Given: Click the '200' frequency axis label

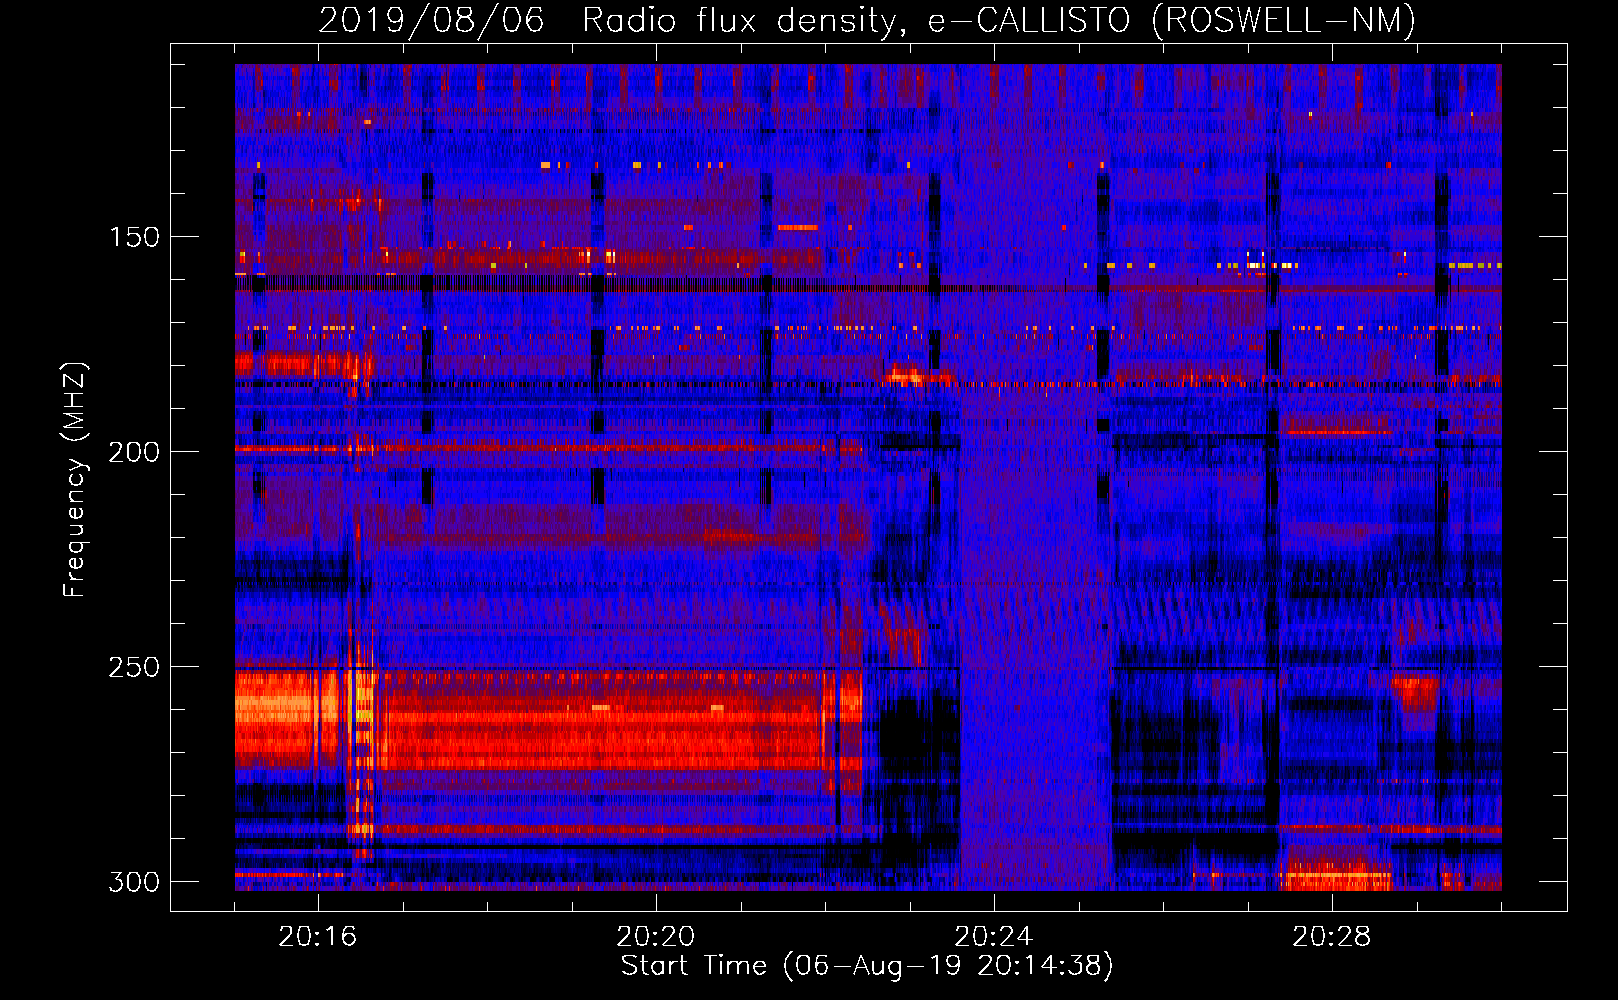Looking at the screenshot, I should [x=134, y=452].
